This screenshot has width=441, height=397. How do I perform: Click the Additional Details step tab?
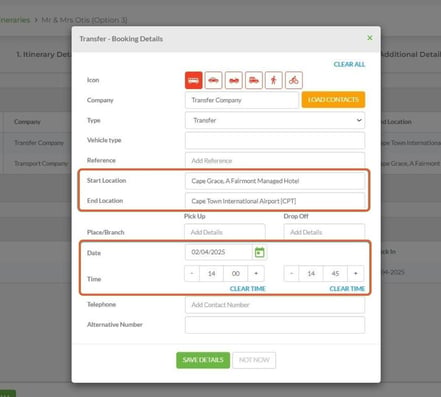(411, 54)
